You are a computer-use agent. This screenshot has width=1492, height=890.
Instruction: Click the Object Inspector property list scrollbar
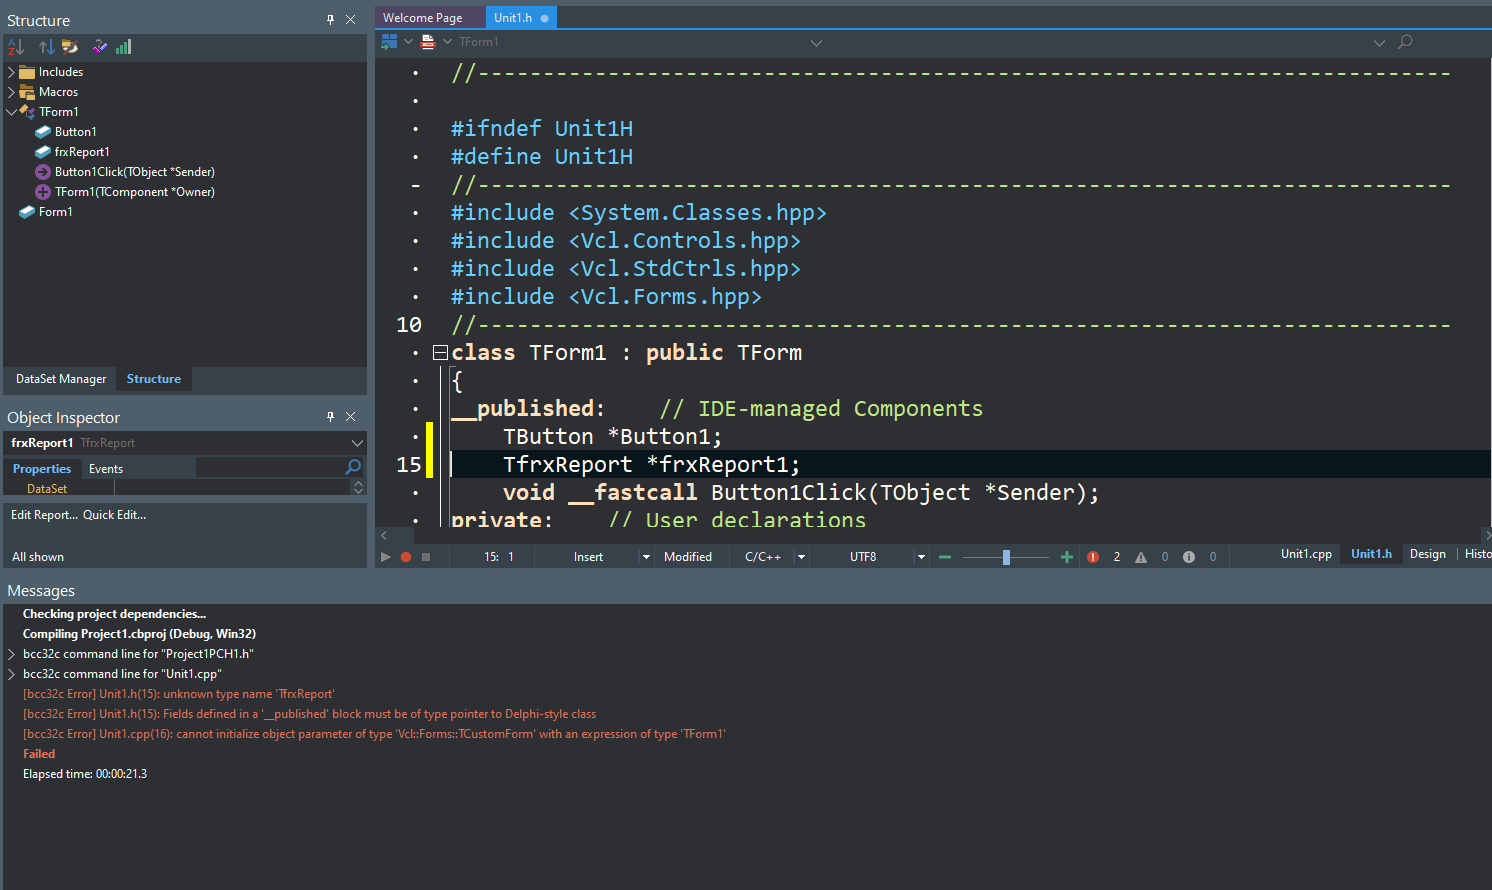point(358,487)
